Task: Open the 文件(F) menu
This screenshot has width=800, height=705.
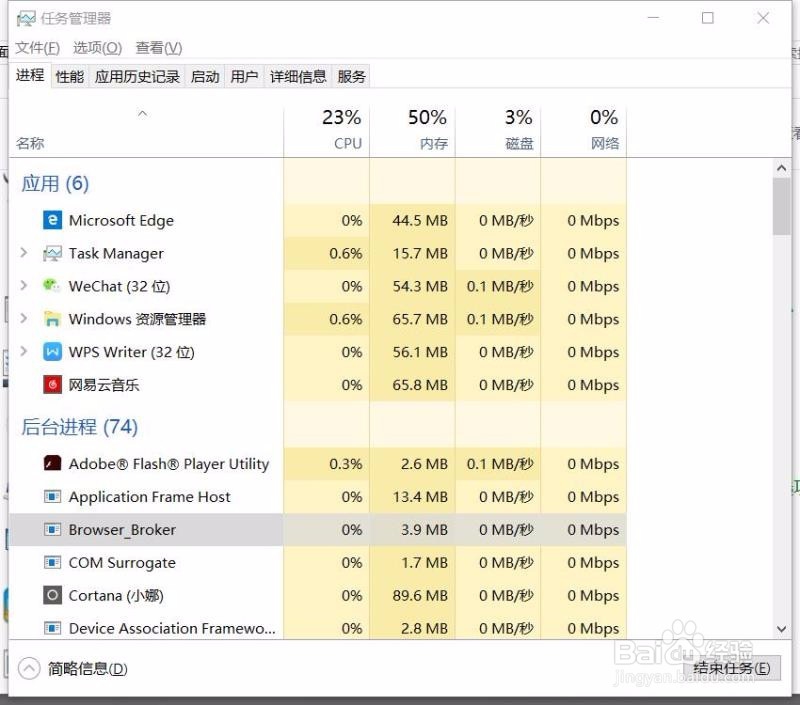Action: click(37, 48)
